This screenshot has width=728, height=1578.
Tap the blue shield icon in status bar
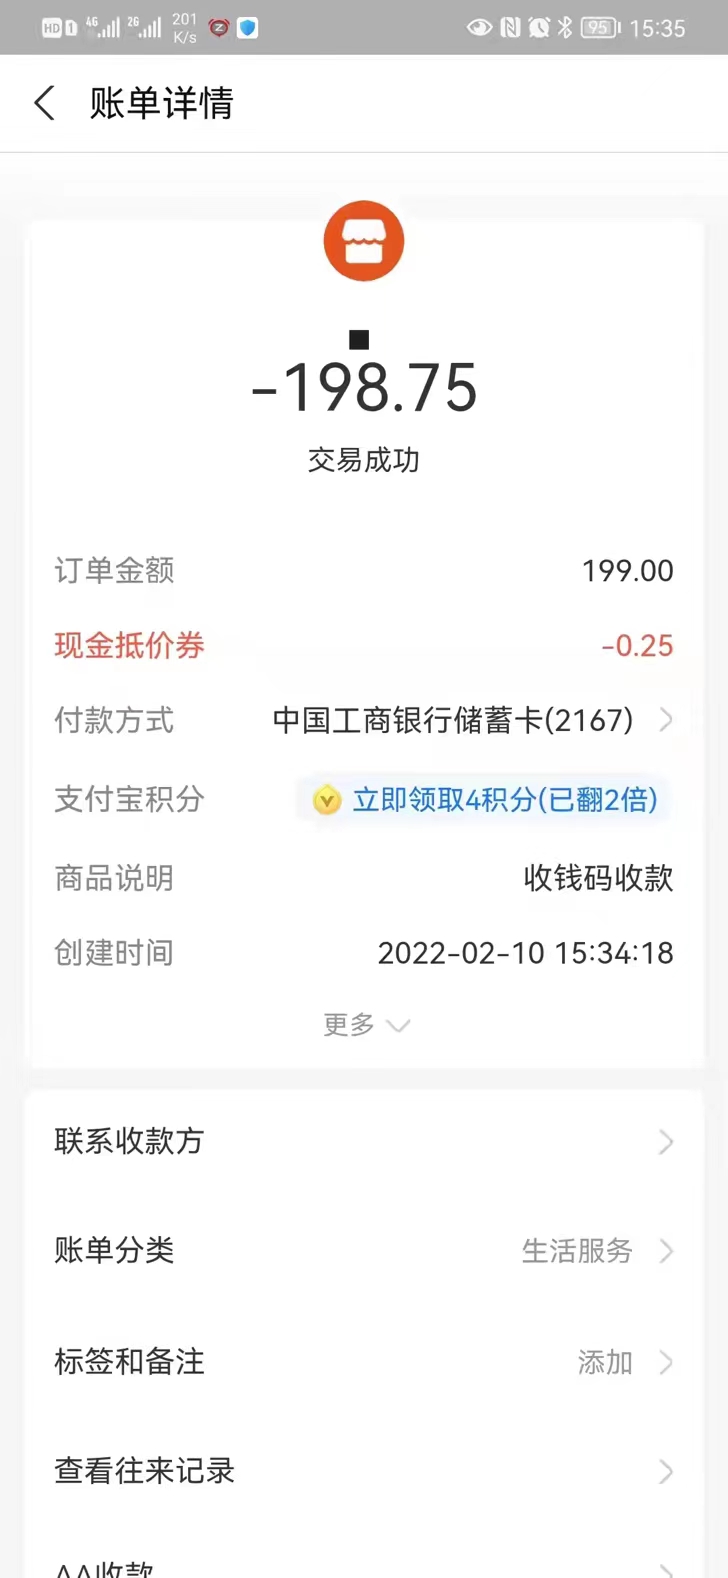247,28
